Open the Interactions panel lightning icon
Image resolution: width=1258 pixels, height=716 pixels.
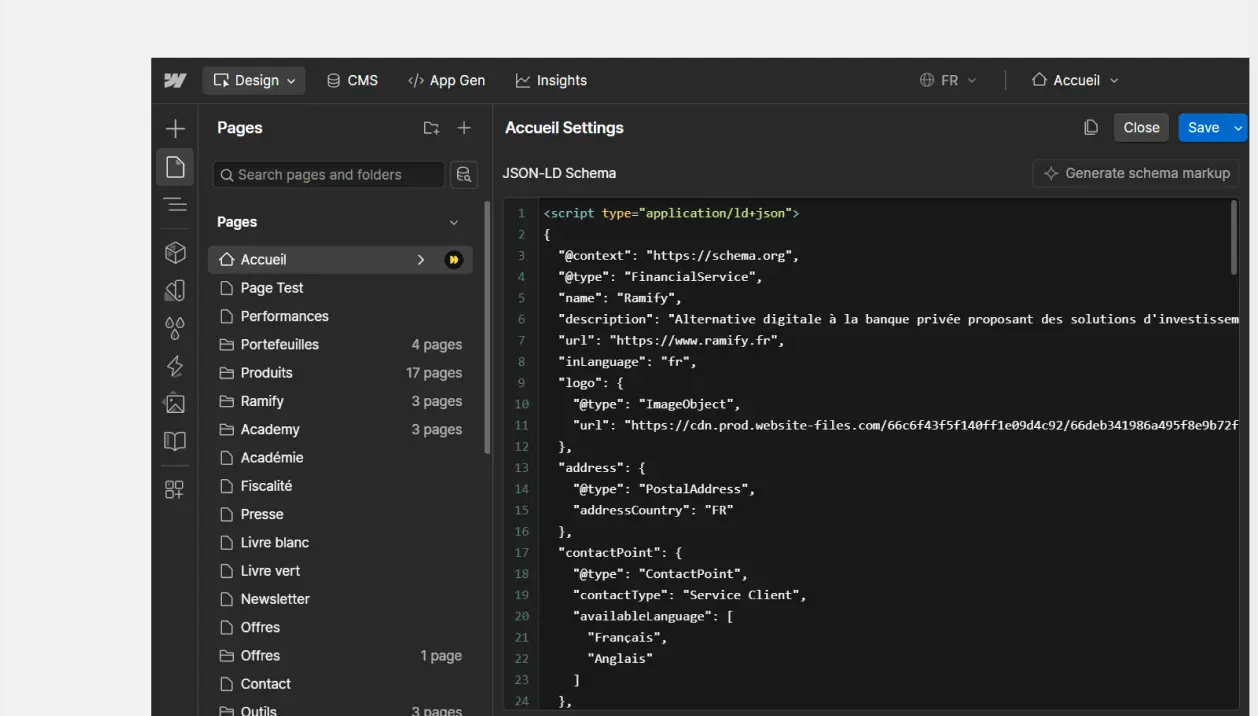click(175, 367)
